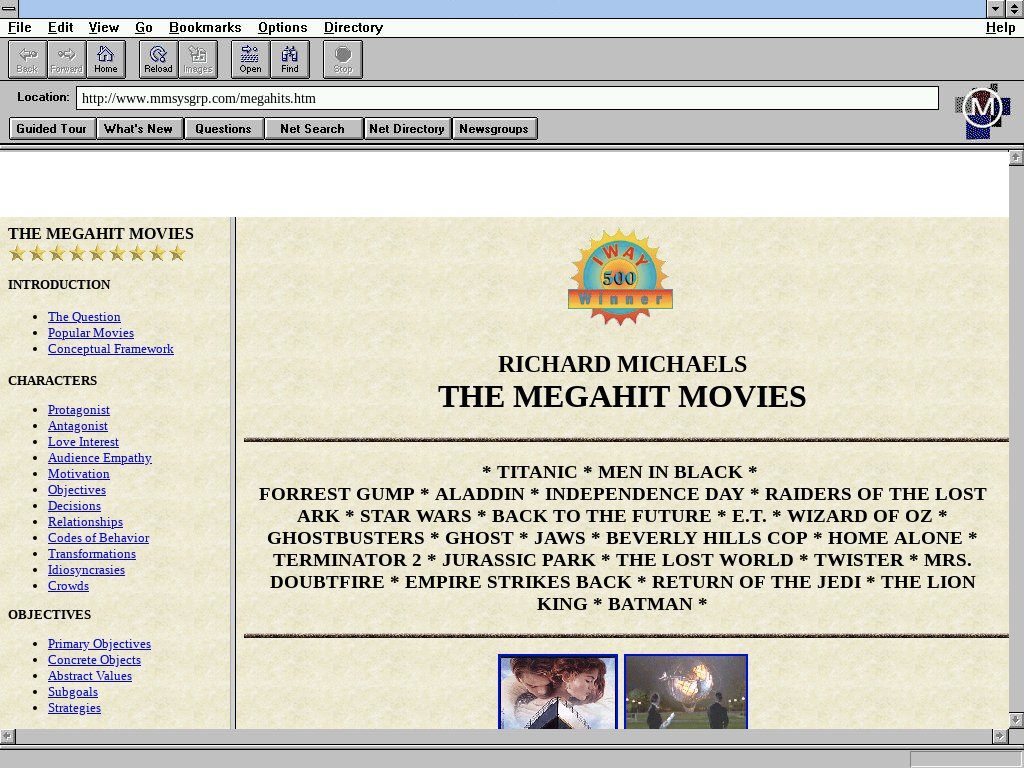Viewport: 1024px width, 768px height.
Task: Click the Net Search button
Action: point(312,129)
